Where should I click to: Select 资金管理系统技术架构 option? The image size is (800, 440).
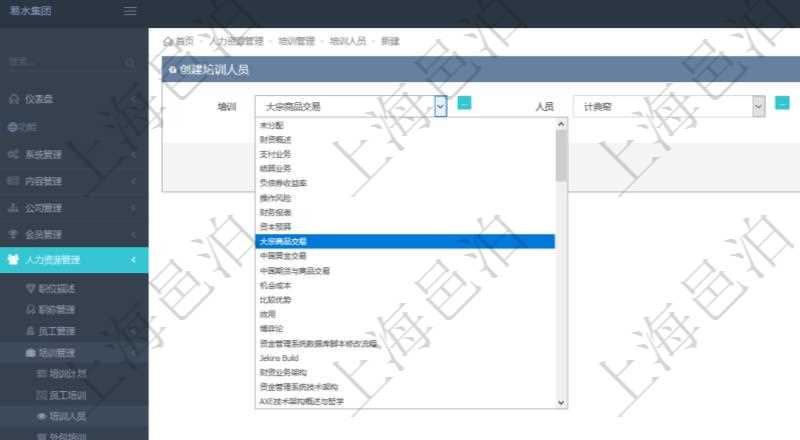405,387
